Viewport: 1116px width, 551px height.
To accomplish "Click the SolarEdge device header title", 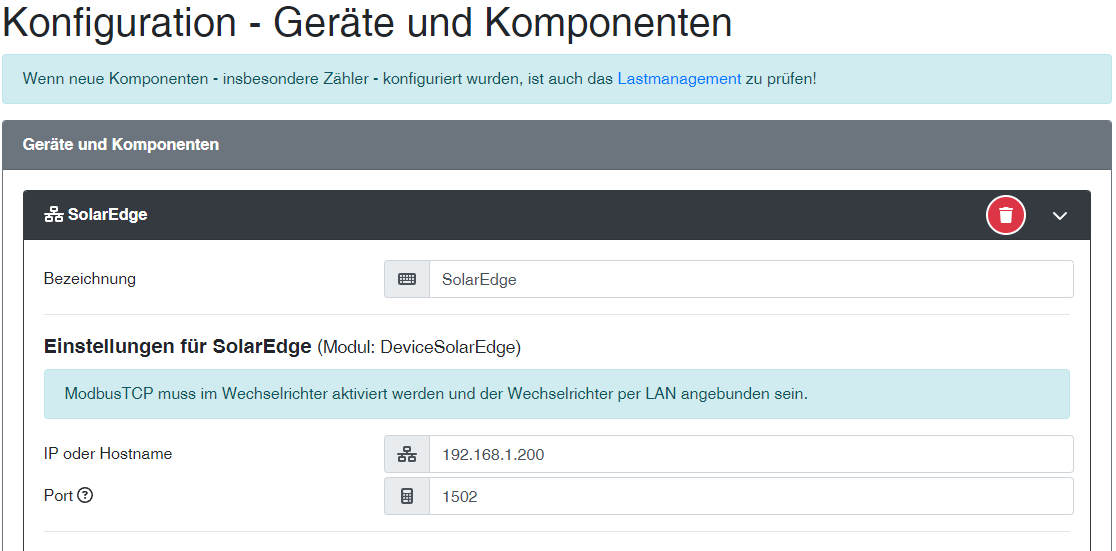I will 107,215.
